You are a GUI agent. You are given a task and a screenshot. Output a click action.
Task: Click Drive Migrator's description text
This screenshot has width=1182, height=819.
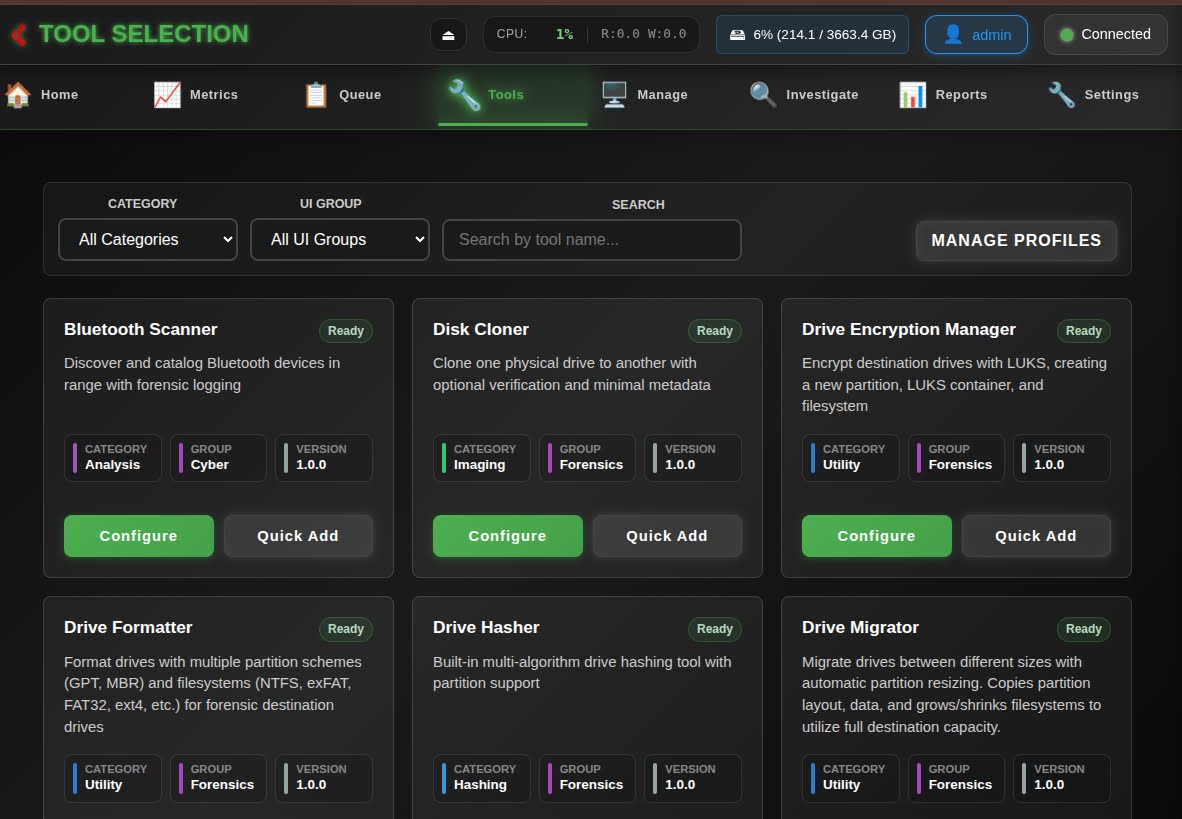point(951,695)
